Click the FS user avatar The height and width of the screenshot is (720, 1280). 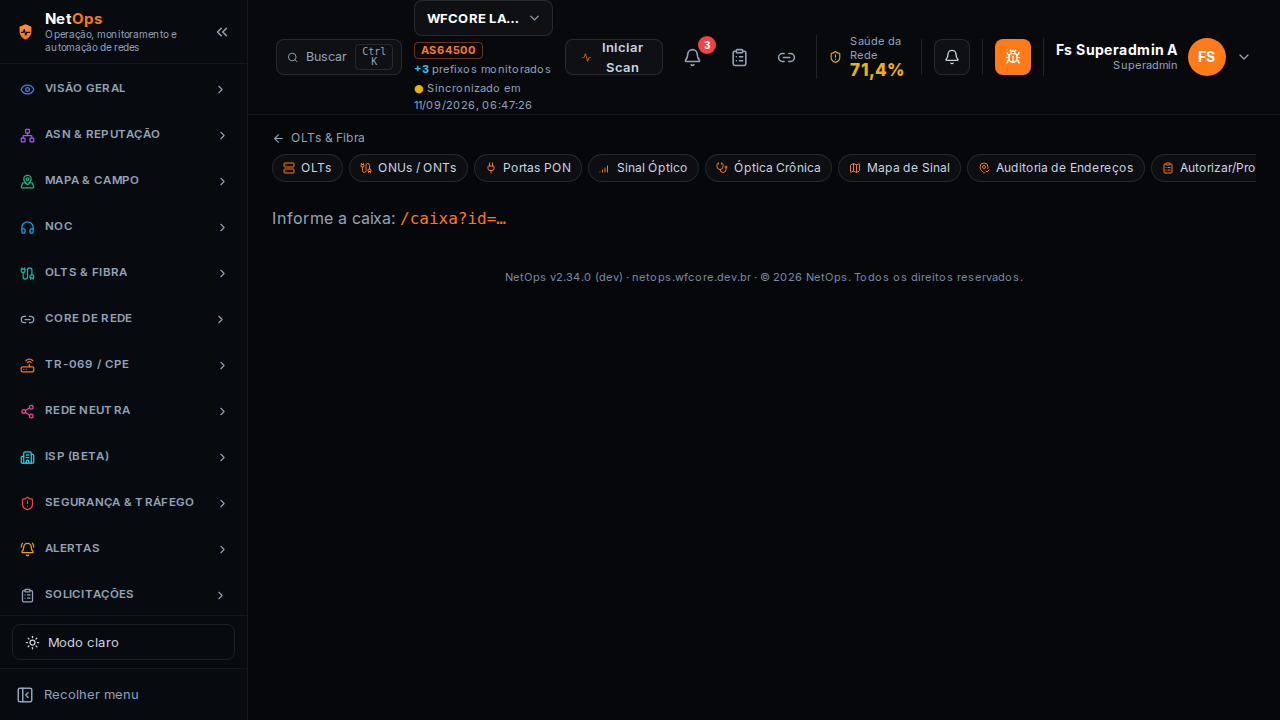(1207, 57)
